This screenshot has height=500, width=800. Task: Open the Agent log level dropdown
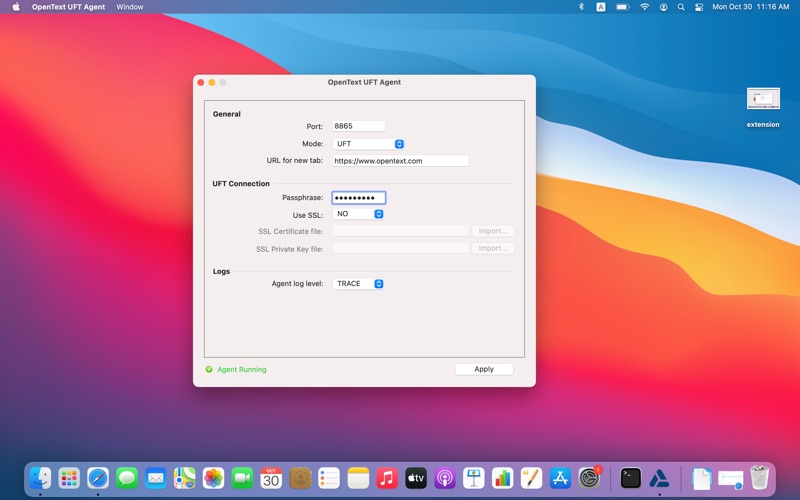(358, 284)
